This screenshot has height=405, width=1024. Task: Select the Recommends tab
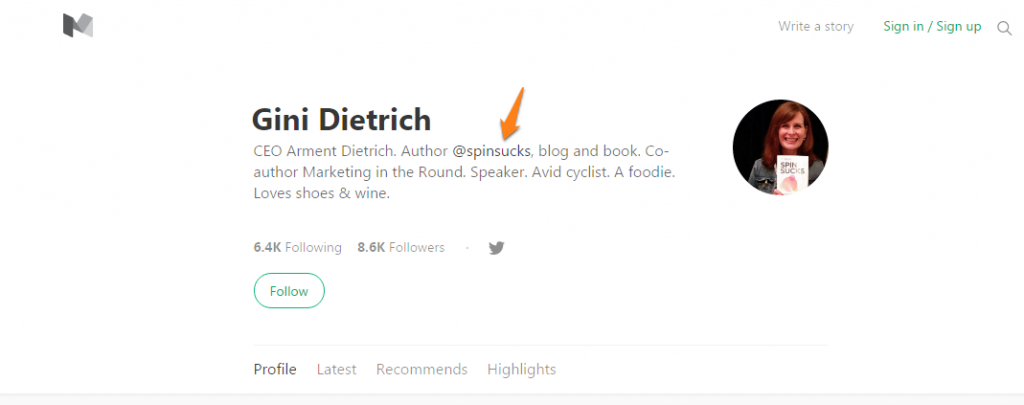click(x=421, y=369)
